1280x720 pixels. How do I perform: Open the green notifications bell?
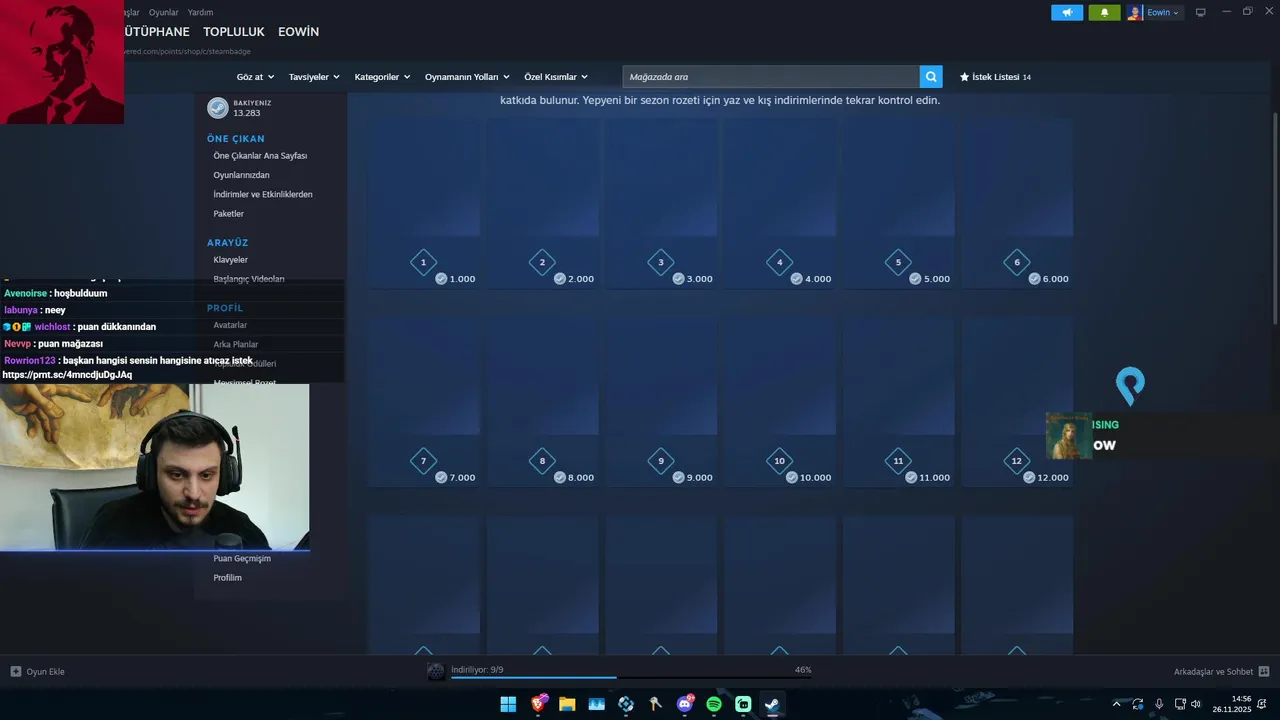point(1104,13)
